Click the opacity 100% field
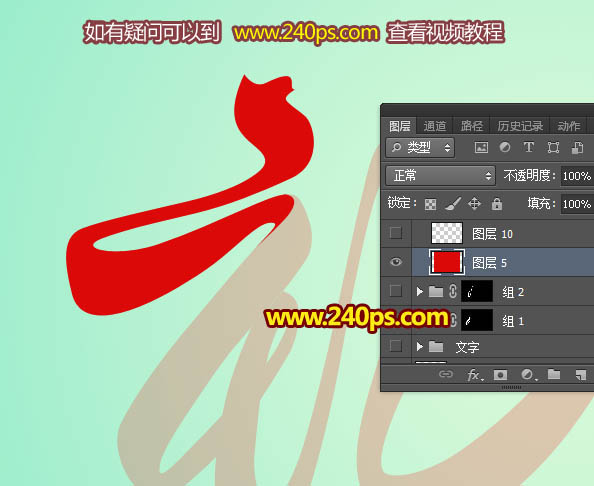This screenshot has width=594, height=486. click(577, 176)
